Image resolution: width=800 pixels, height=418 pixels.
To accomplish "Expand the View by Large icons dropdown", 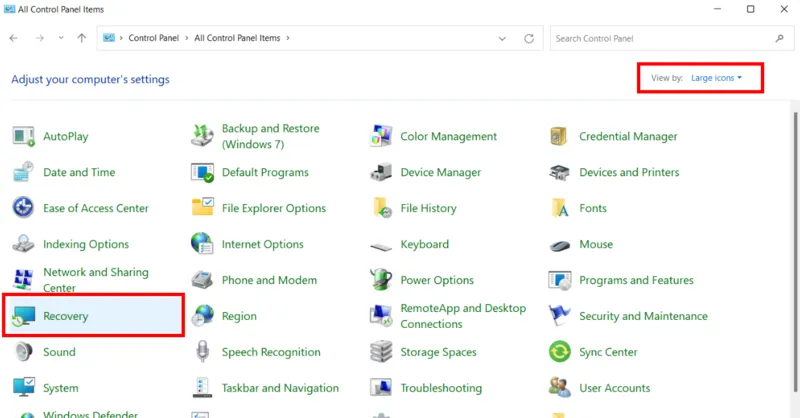I will [x=716, y=78].
